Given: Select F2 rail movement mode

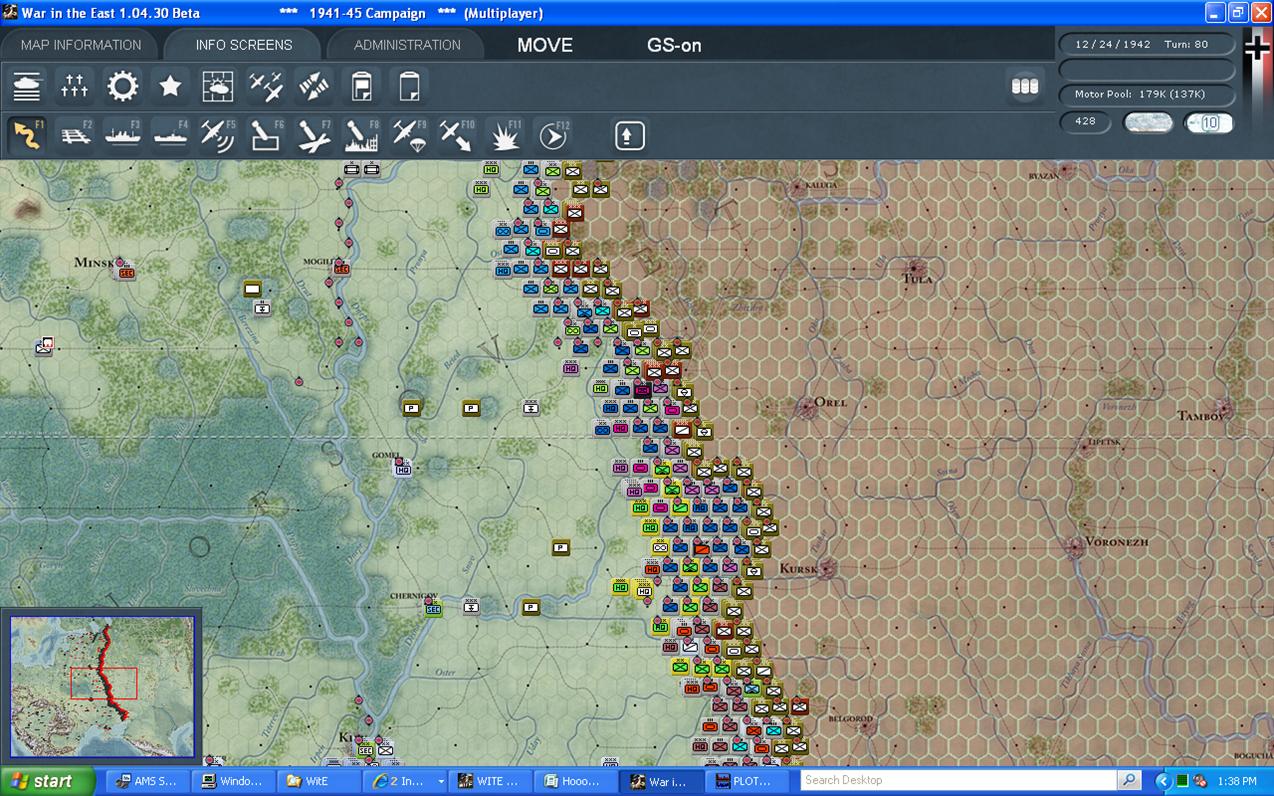Looking at the screenshot, I should click(x=75, y=135).
